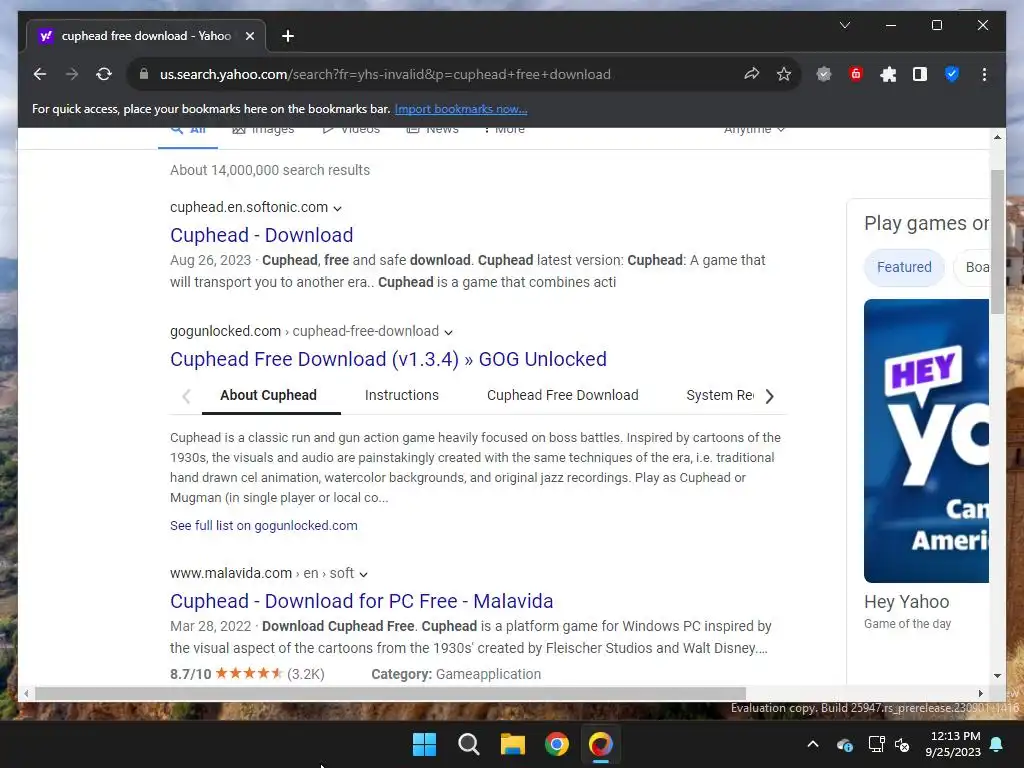Open the Hey Yahoo game thumbnail

[x=926, y=441]
